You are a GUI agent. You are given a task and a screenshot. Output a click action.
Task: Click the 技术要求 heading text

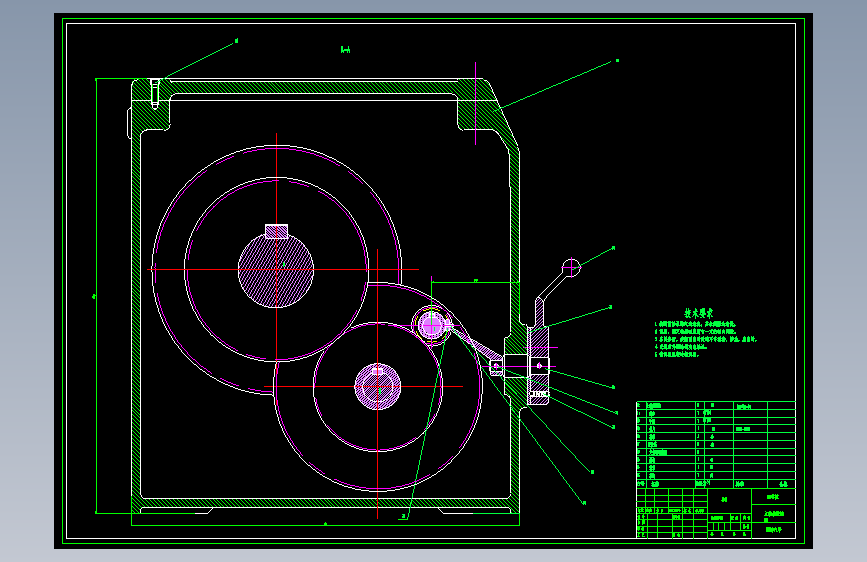(698, 314)
